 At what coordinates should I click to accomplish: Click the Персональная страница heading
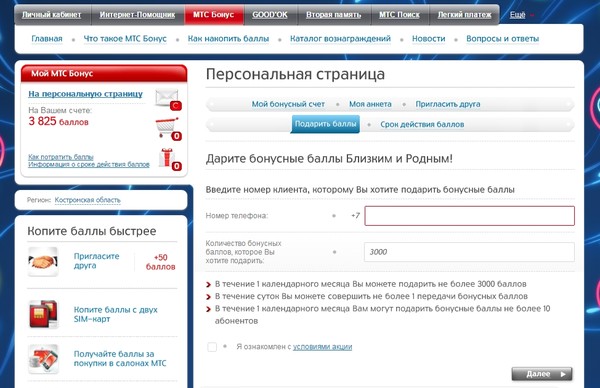tap(295, 74)
